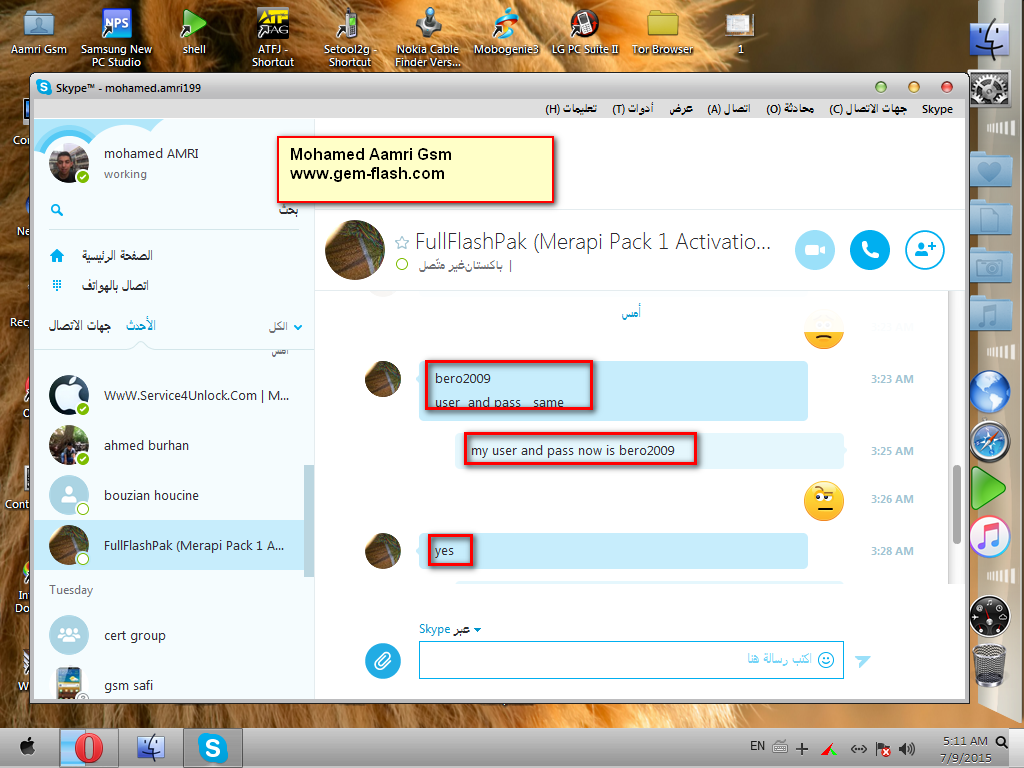This screenshot has width=1024, height=768.
Task: Switch to the contacts tab جهات الاتصال
Action: 80,326
